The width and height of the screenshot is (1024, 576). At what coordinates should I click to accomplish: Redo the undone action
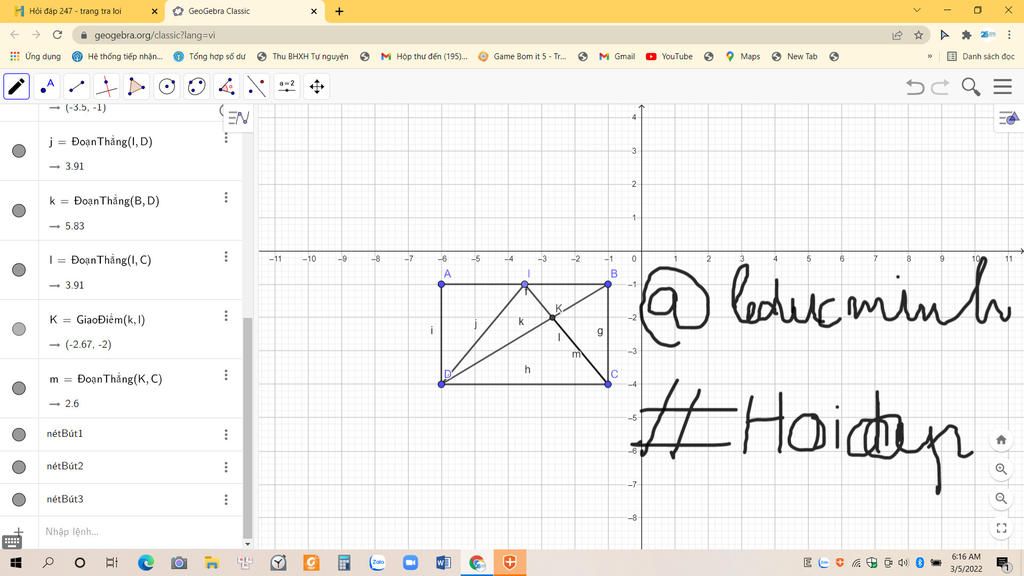pyautogui.click(x=940, y=86)
